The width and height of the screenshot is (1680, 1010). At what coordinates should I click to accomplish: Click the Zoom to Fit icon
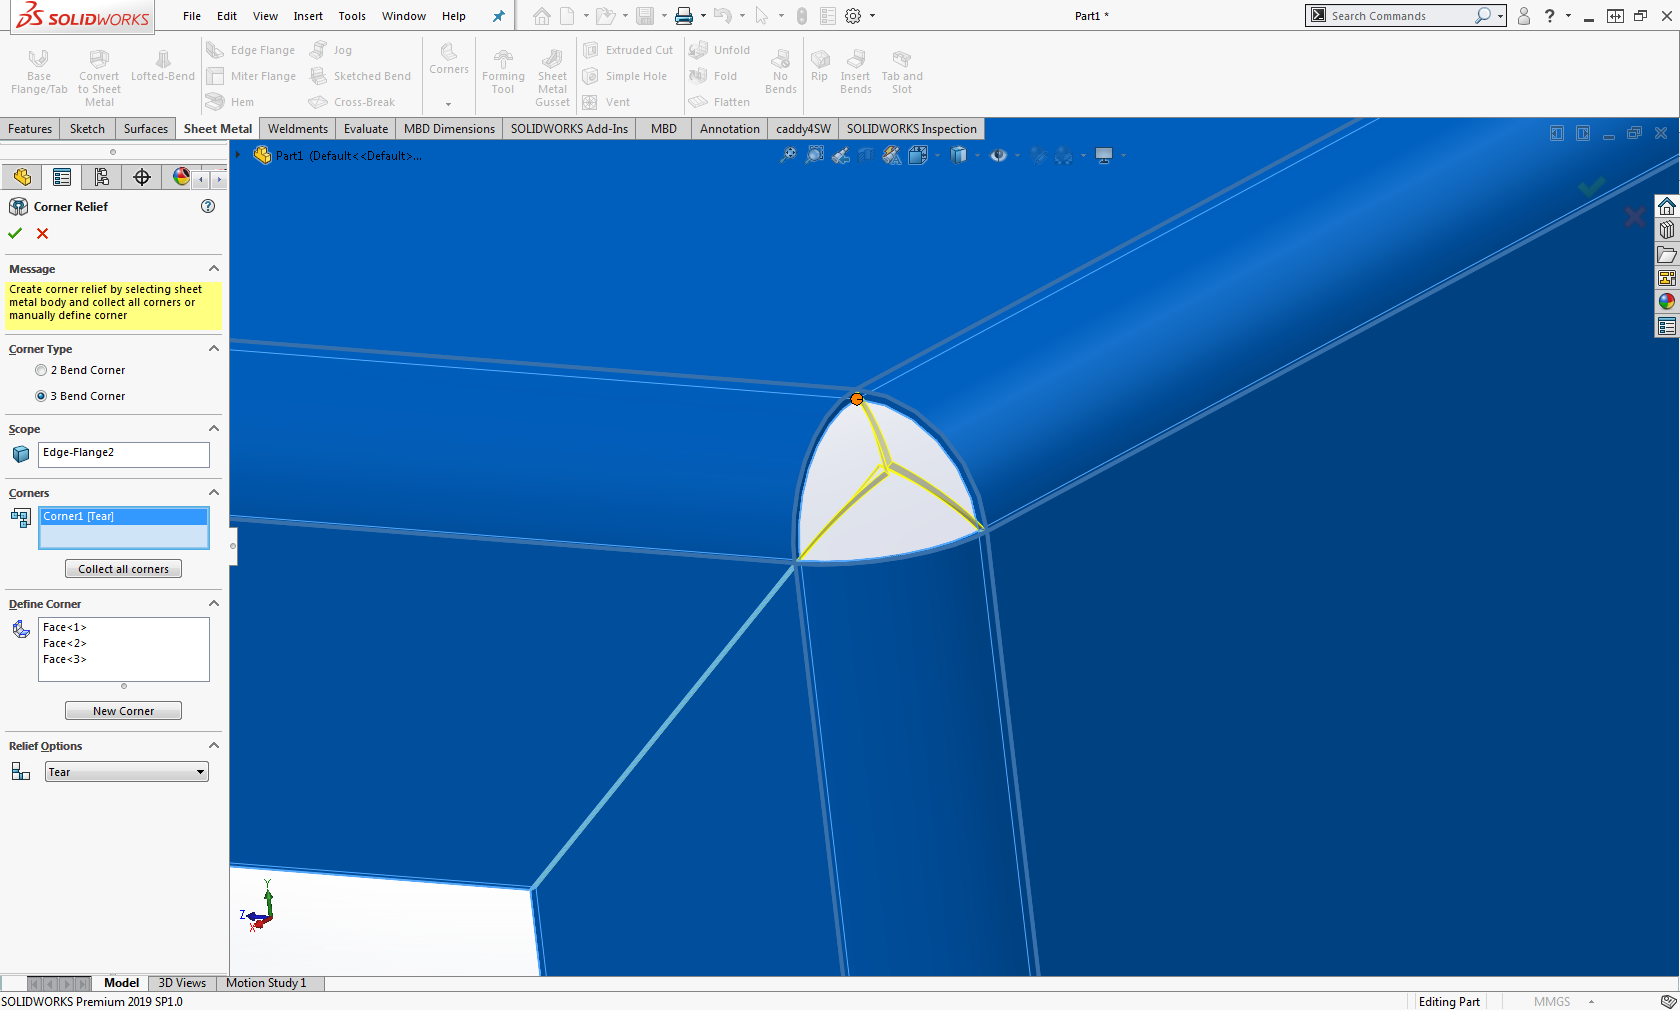click(x=788, y=155)
